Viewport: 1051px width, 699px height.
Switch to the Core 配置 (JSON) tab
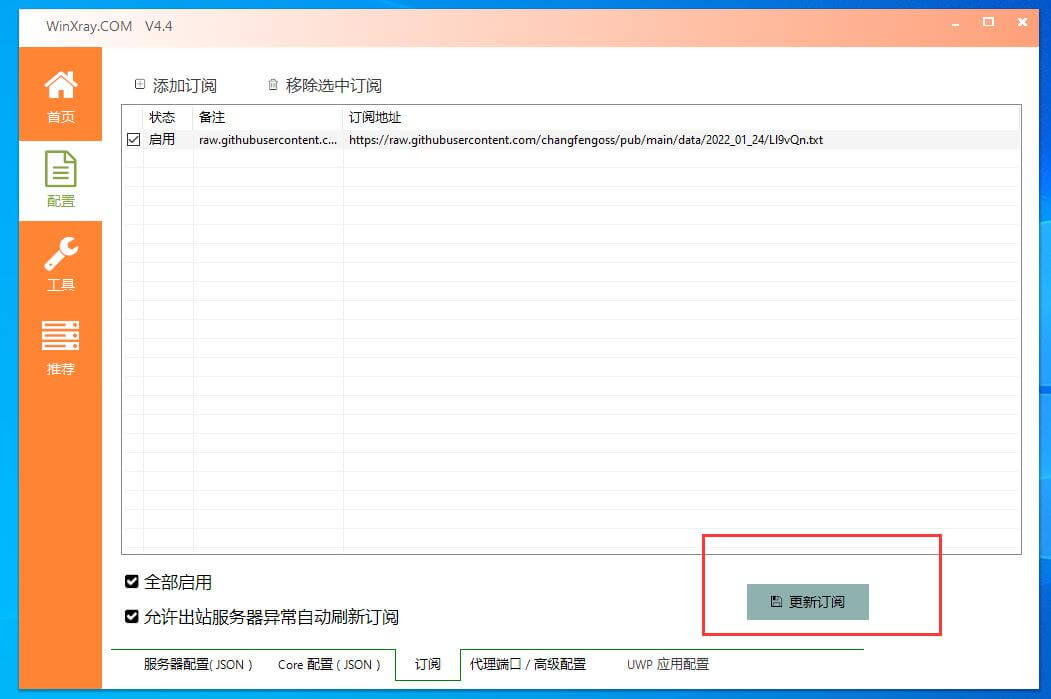(x=329, y=664)
